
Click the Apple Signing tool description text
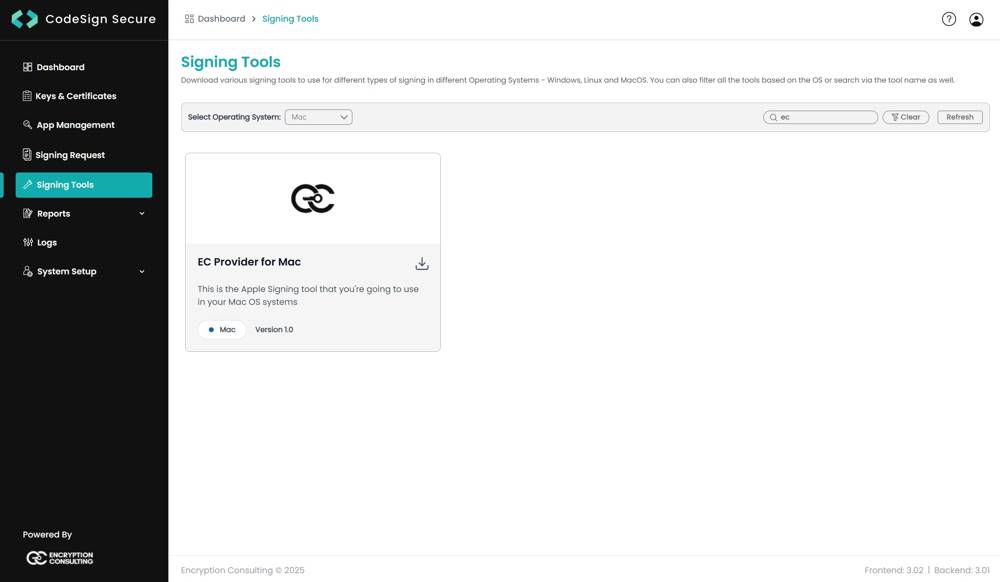point(308,295)
